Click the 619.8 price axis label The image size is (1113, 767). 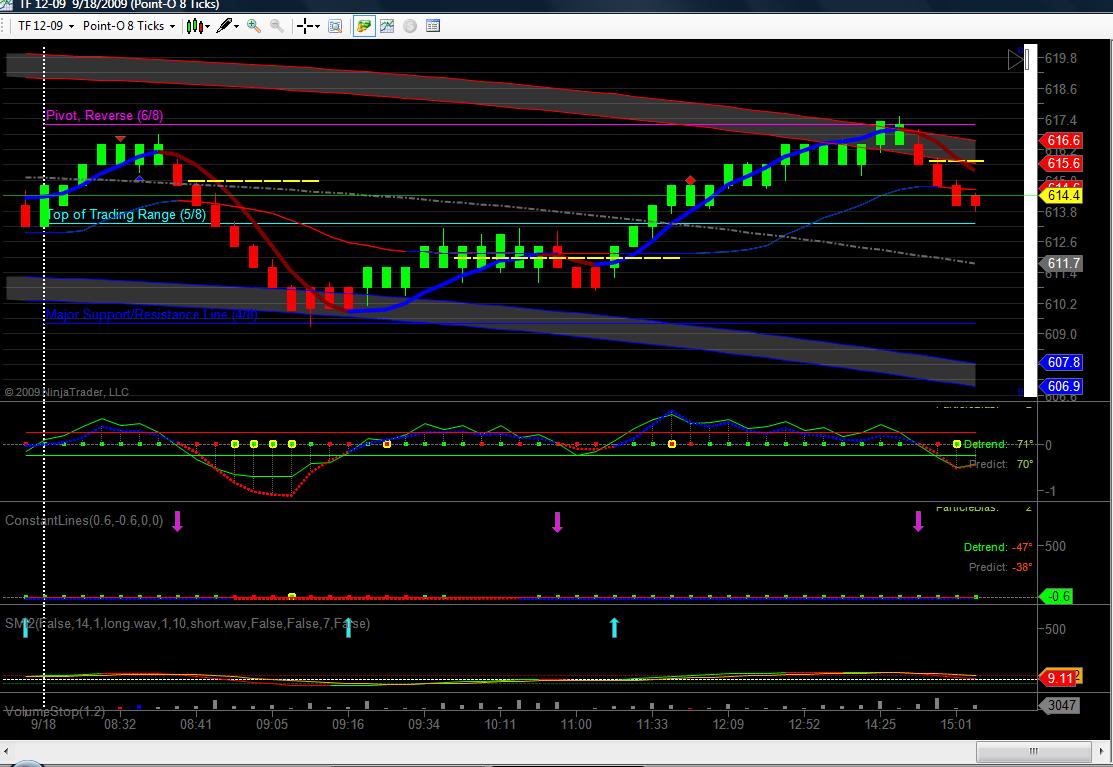click(1060, 58)
